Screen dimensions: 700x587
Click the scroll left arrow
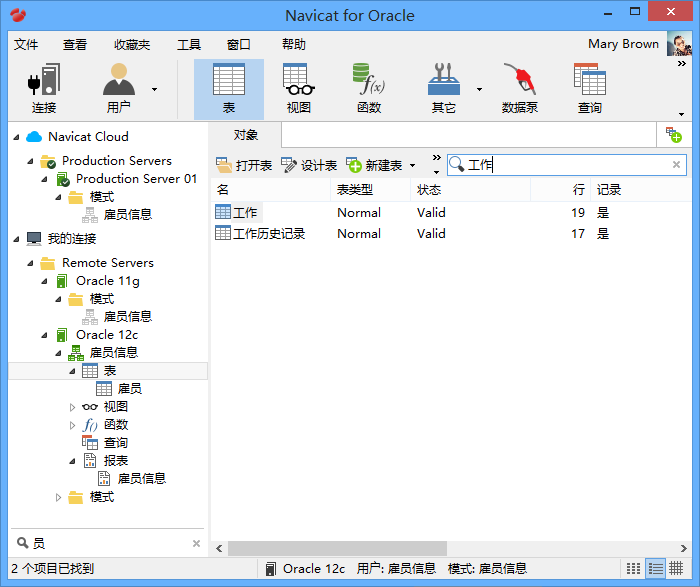[x=219, y=548]
